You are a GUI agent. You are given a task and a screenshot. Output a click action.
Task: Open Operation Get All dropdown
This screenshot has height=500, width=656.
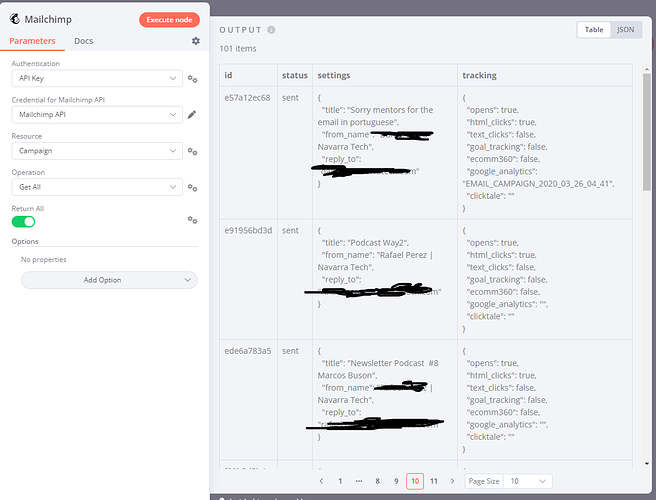pyautogui.click(x=97, y=187)
